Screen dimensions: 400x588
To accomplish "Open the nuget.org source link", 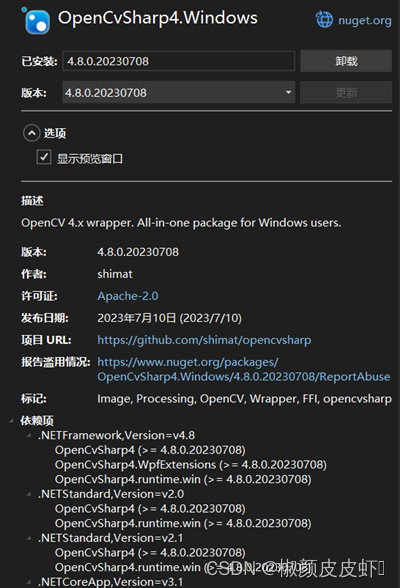I will tap(365, 20).
